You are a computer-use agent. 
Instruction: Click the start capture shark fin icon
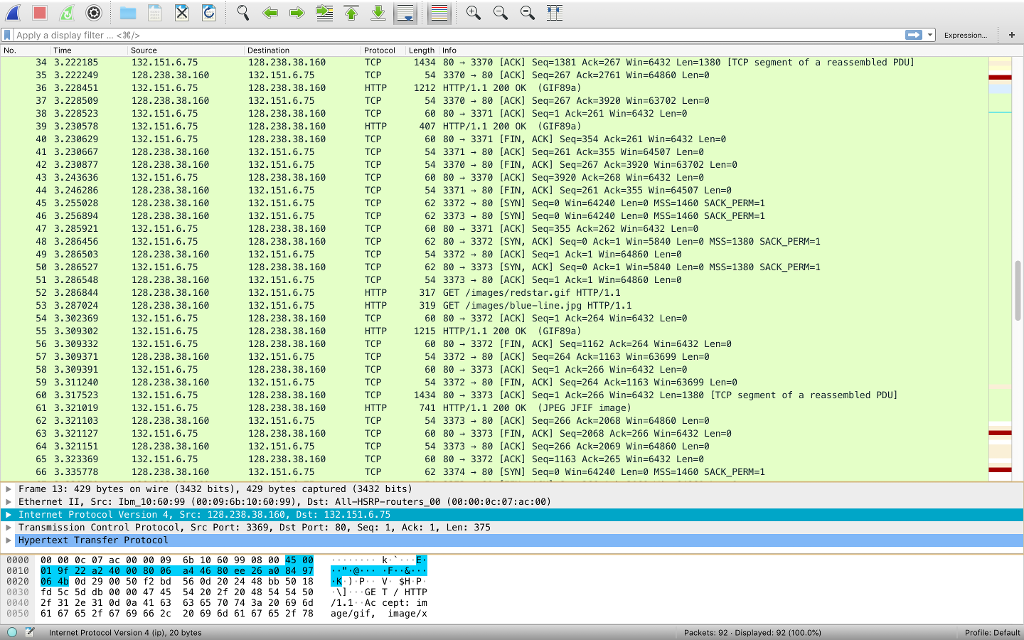click(x=12, y=12)
